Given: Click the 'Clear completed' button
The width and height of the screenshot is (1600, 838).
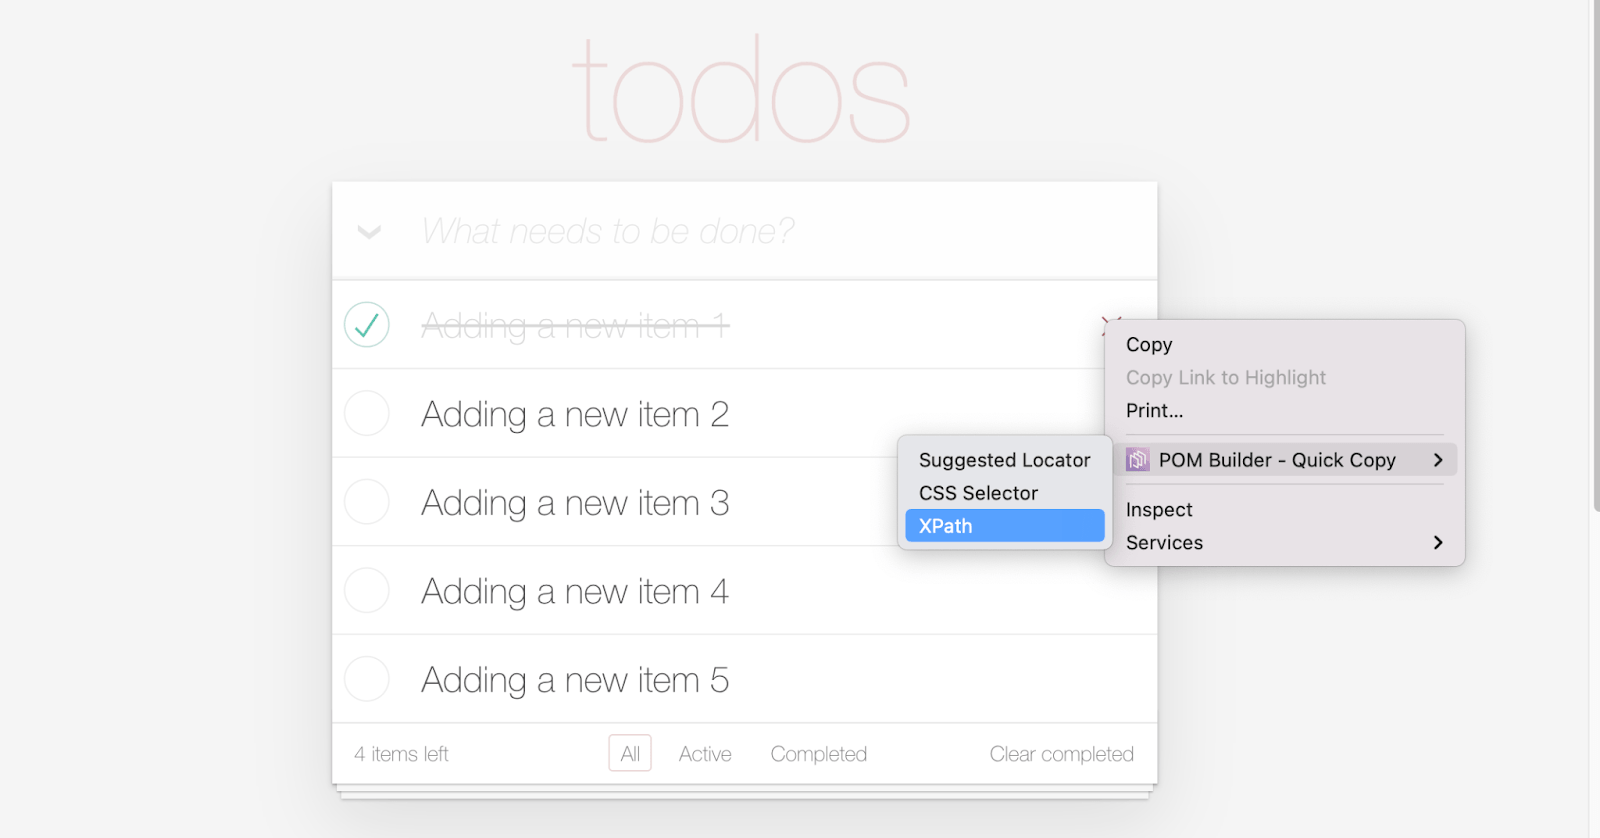Looking at the screenshot, I should (1061, 754).
